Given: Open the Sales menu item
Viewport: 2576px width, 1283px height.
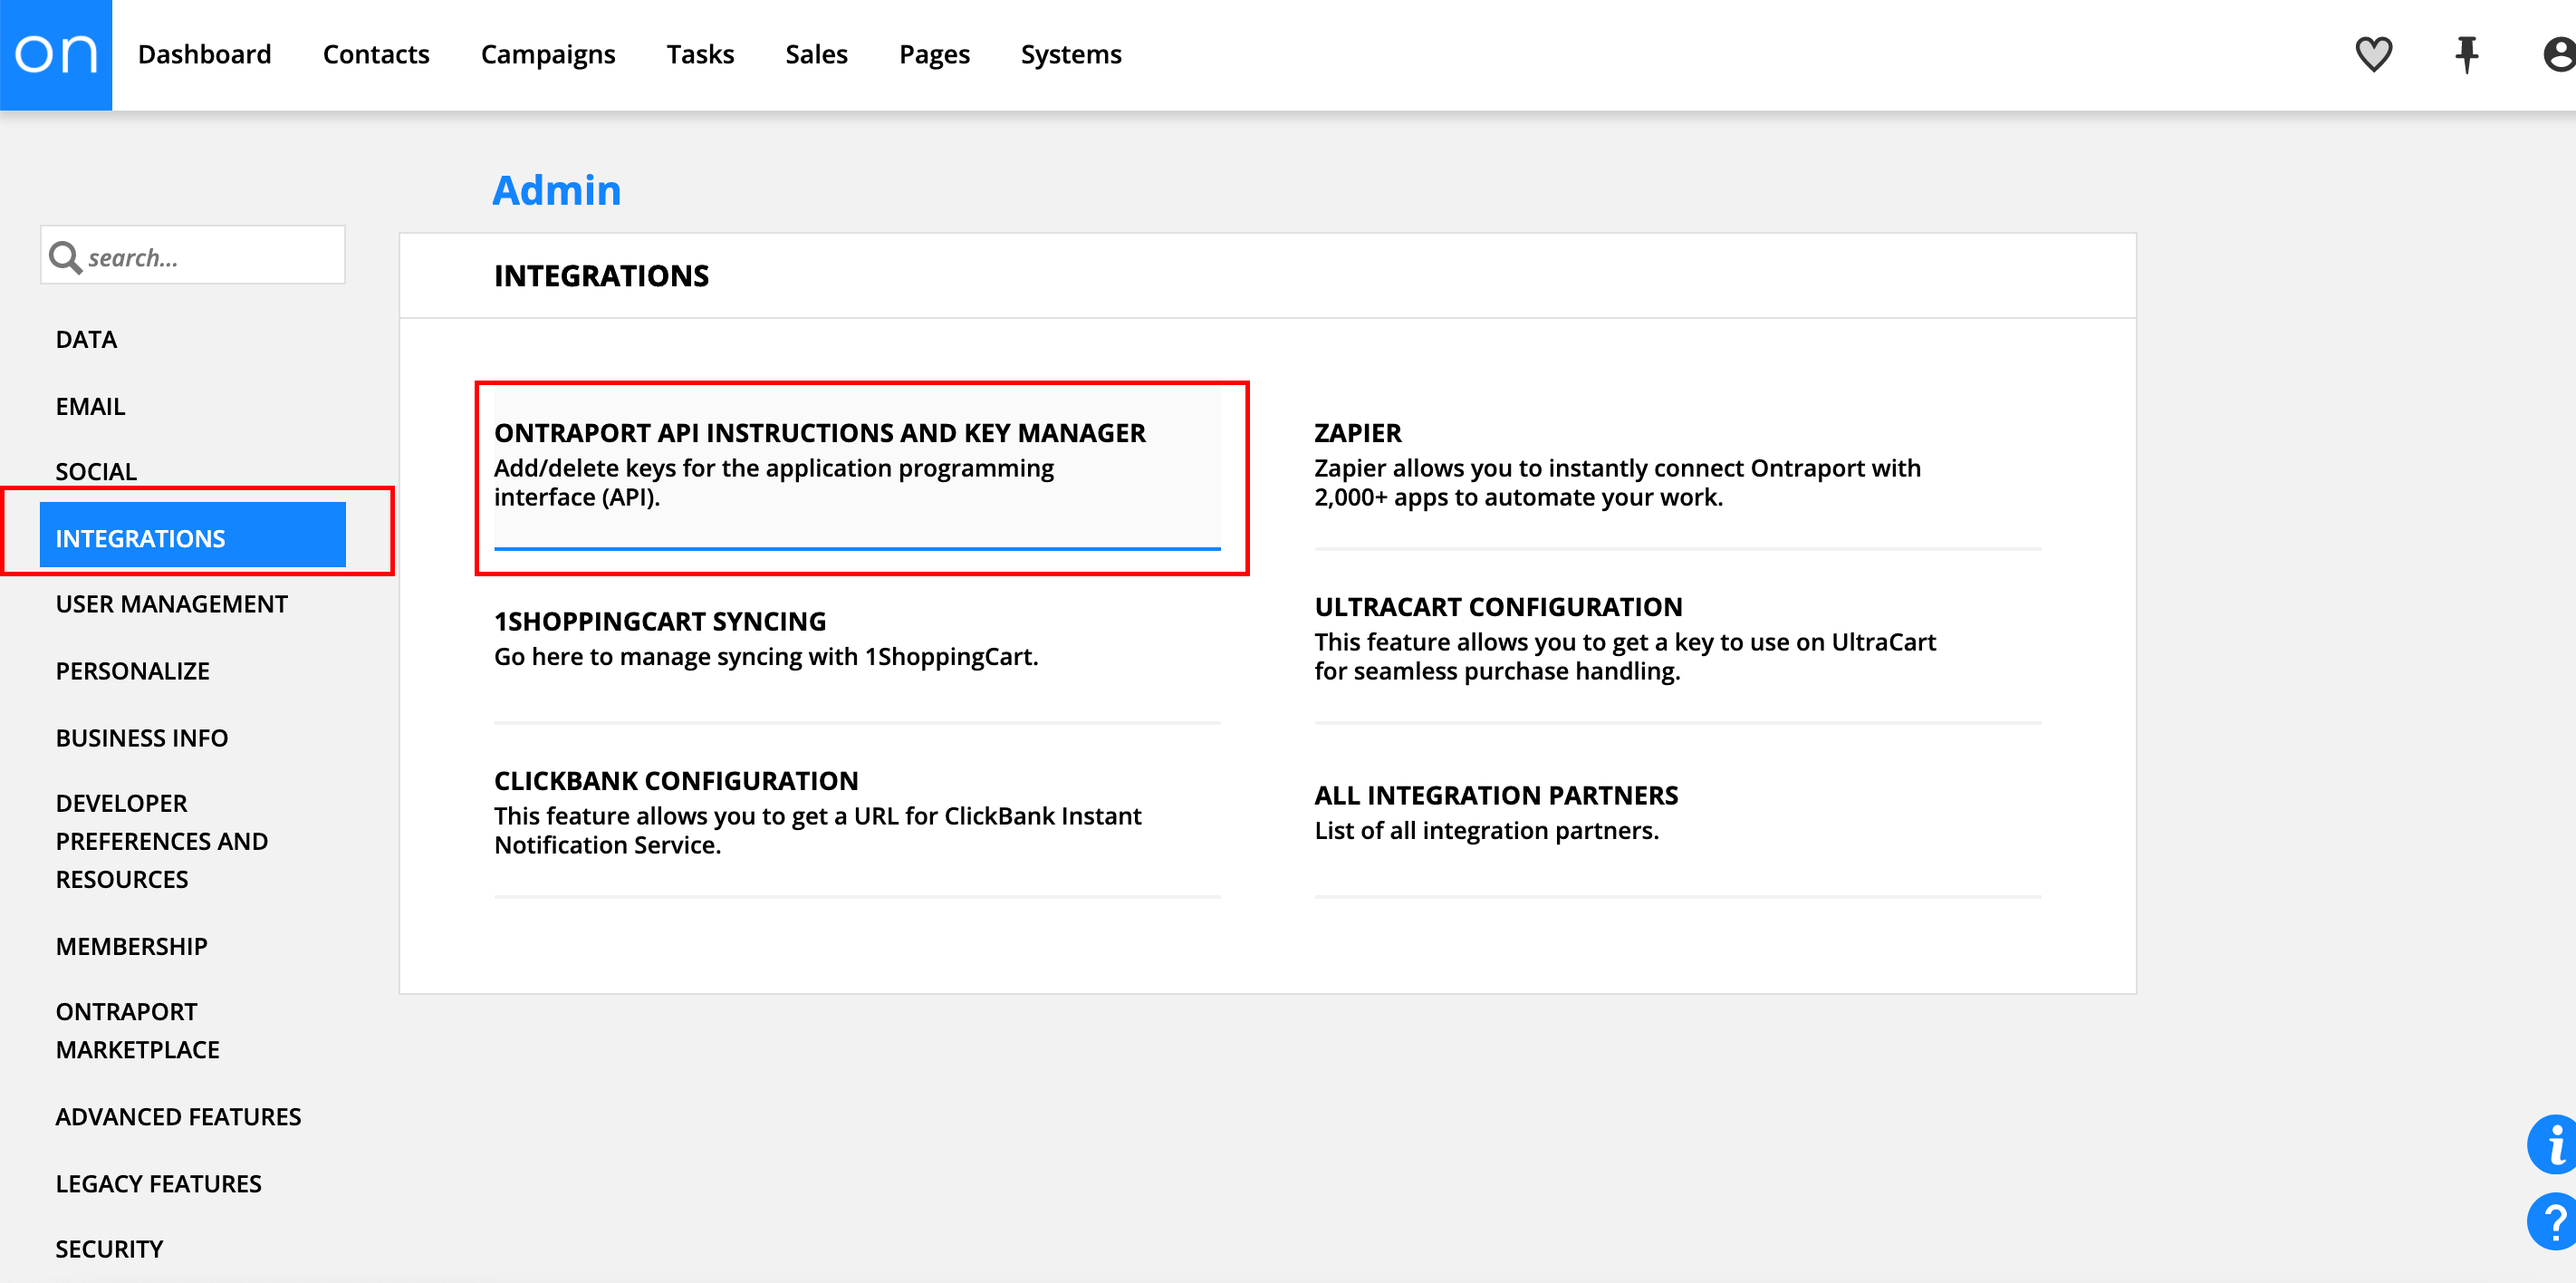Looking at the screenshot, I should (816, 54).
